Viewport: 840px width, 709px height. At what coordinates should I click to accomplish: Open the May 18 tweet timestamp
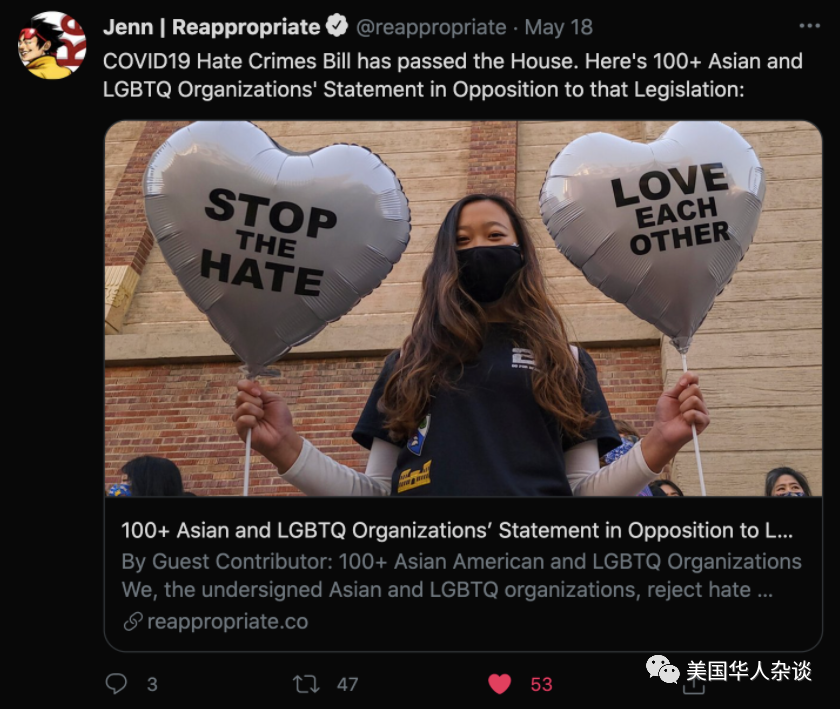coord(559,27)
